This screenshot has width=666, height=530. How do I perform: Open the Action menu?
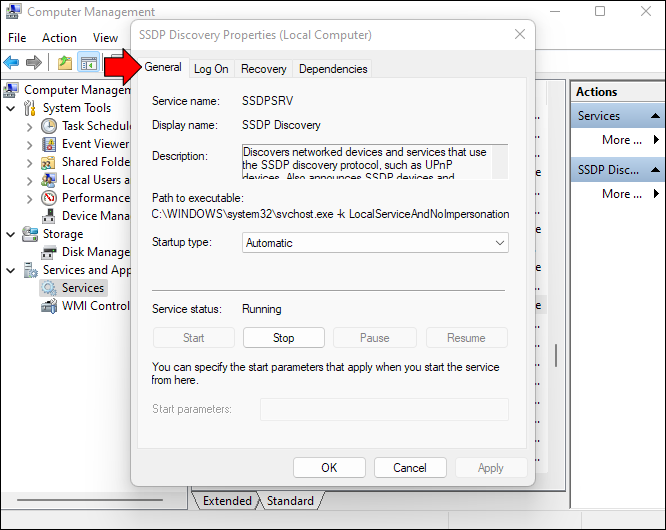(59, 38)
